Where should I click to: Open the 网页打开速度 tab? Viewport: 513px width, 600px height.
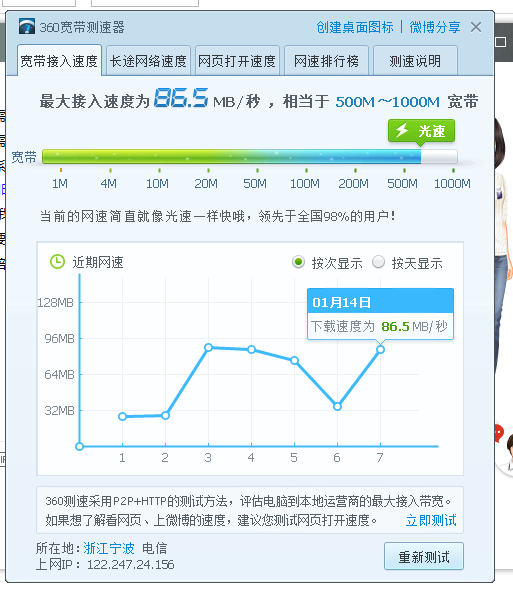pos(237,61)
